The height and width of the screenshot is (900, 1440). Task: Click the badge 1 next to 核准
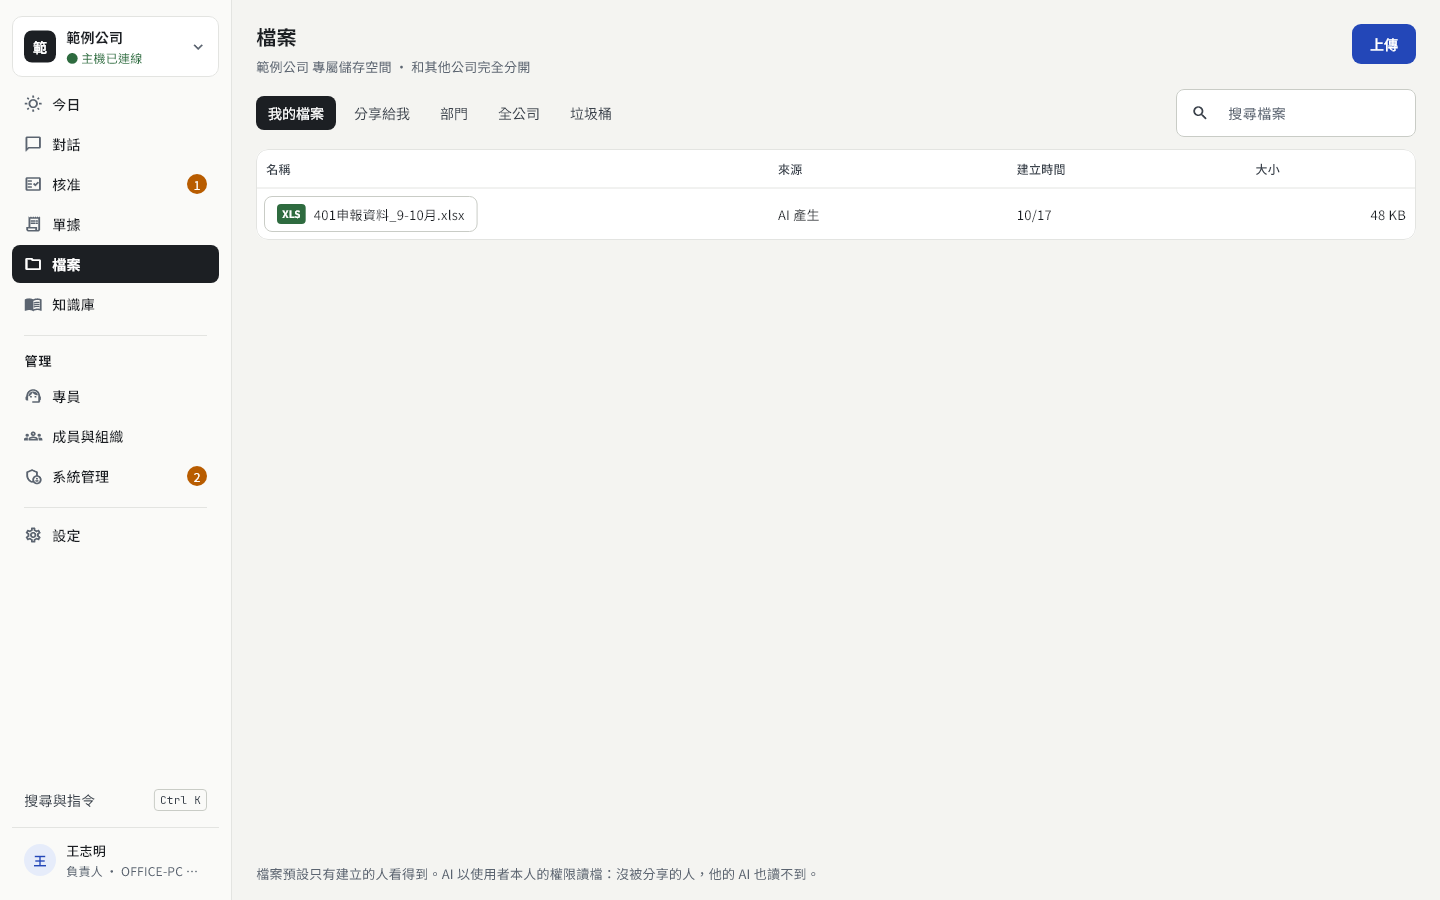tap(197, 184)
